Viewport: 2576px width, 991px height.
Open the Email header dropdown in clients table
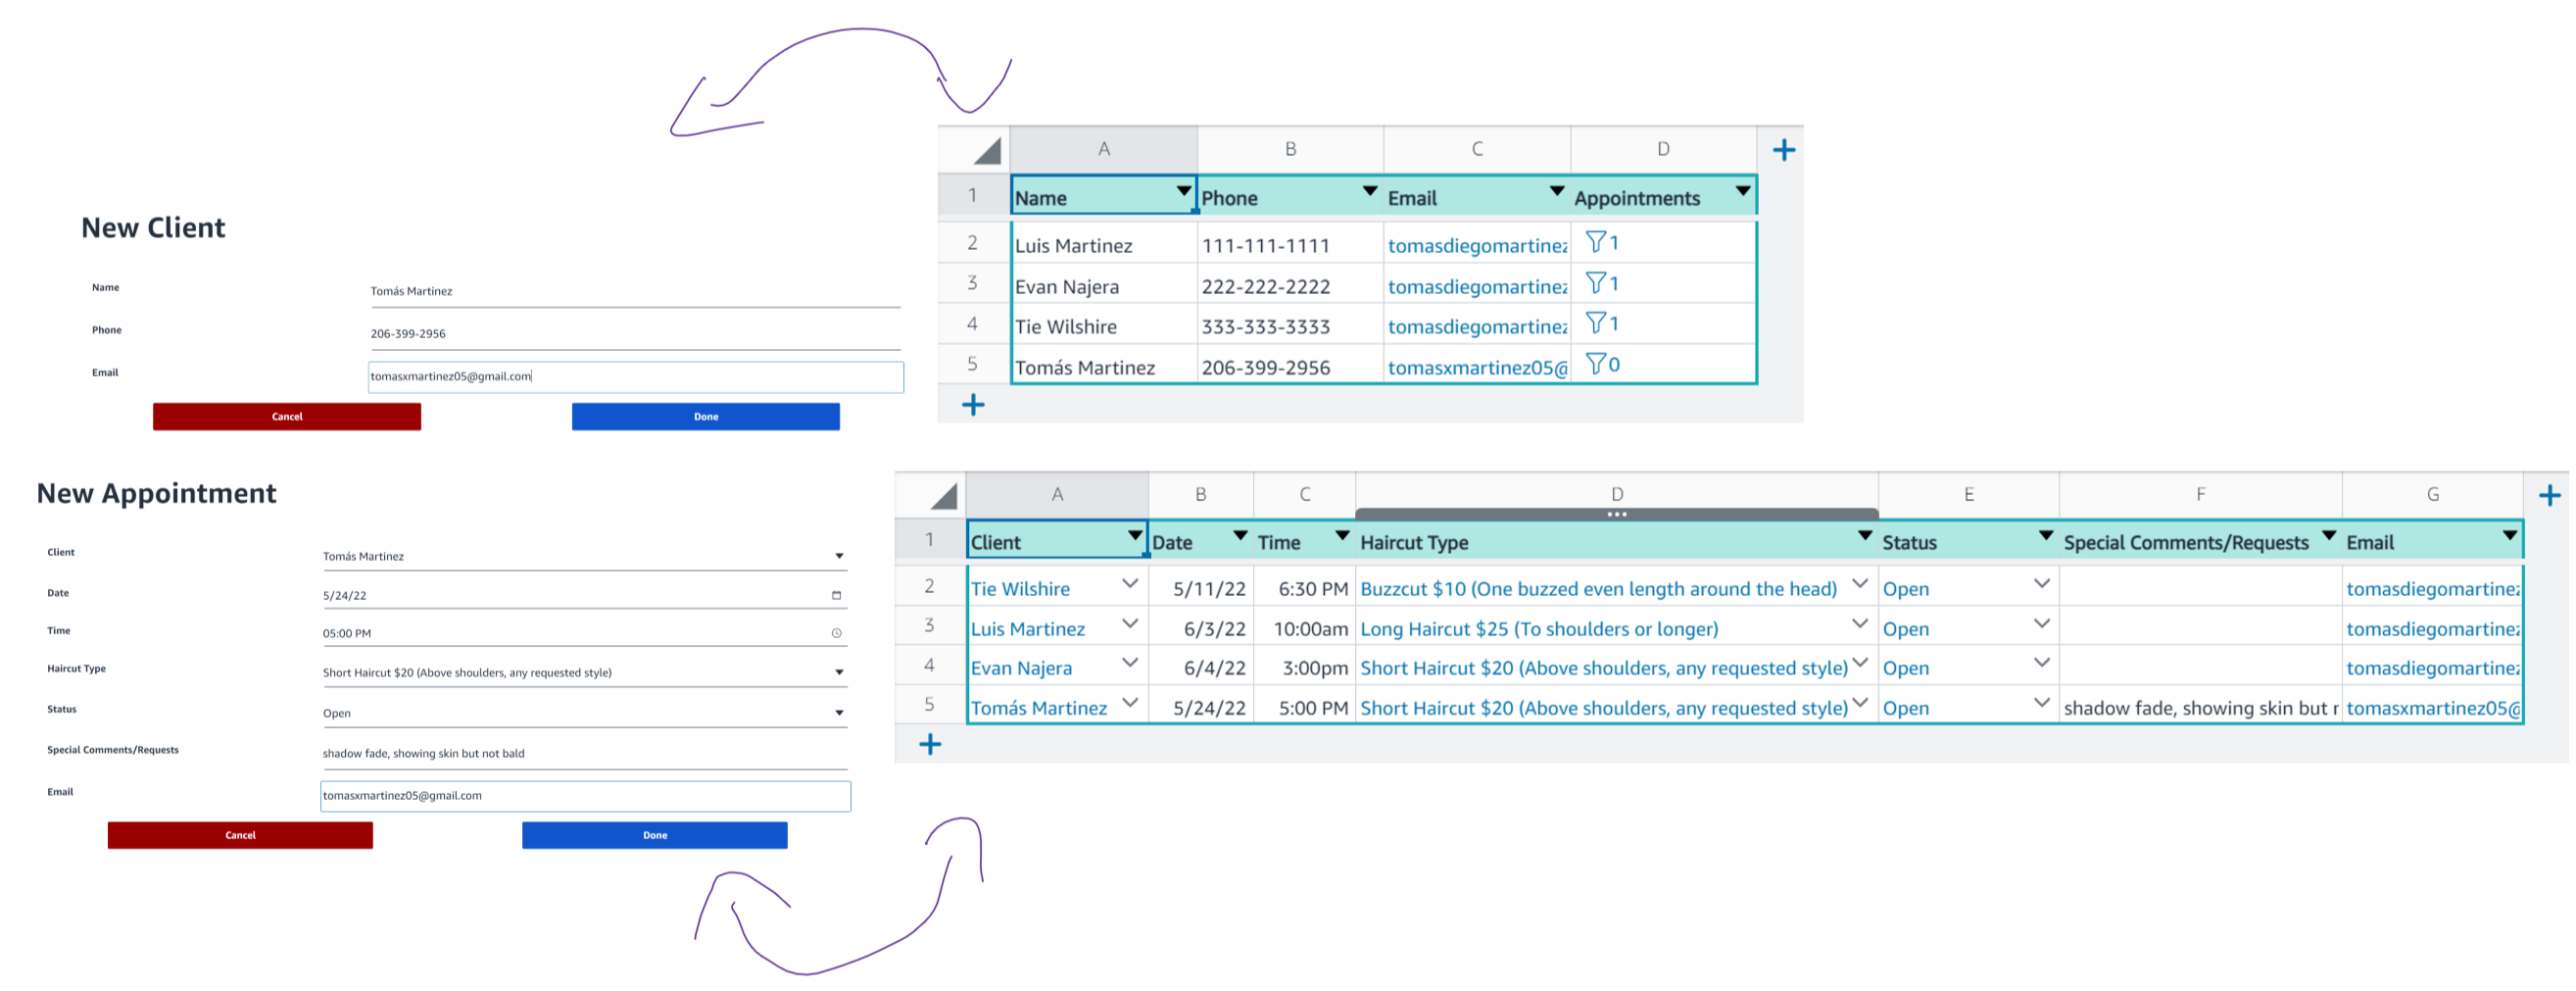1556,190
